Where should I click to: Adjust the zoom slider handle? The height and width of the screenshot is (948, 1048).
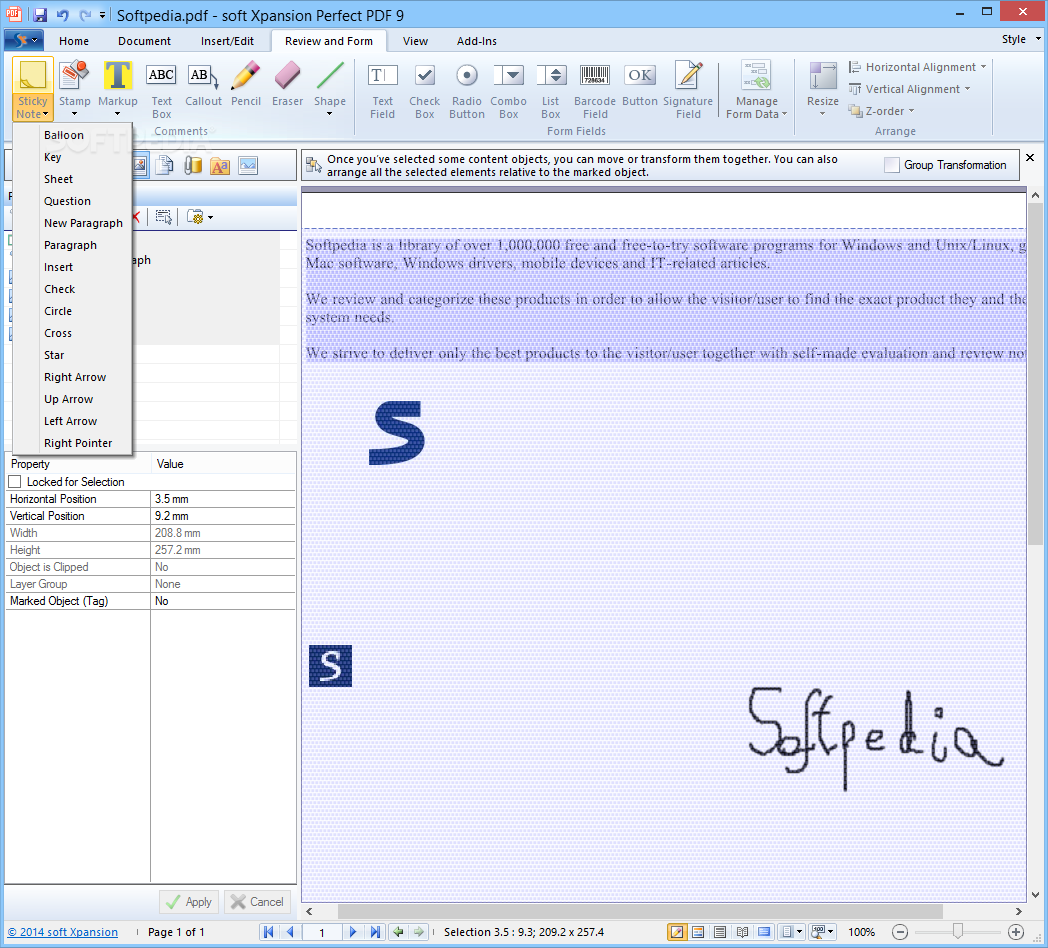point(958,931)
